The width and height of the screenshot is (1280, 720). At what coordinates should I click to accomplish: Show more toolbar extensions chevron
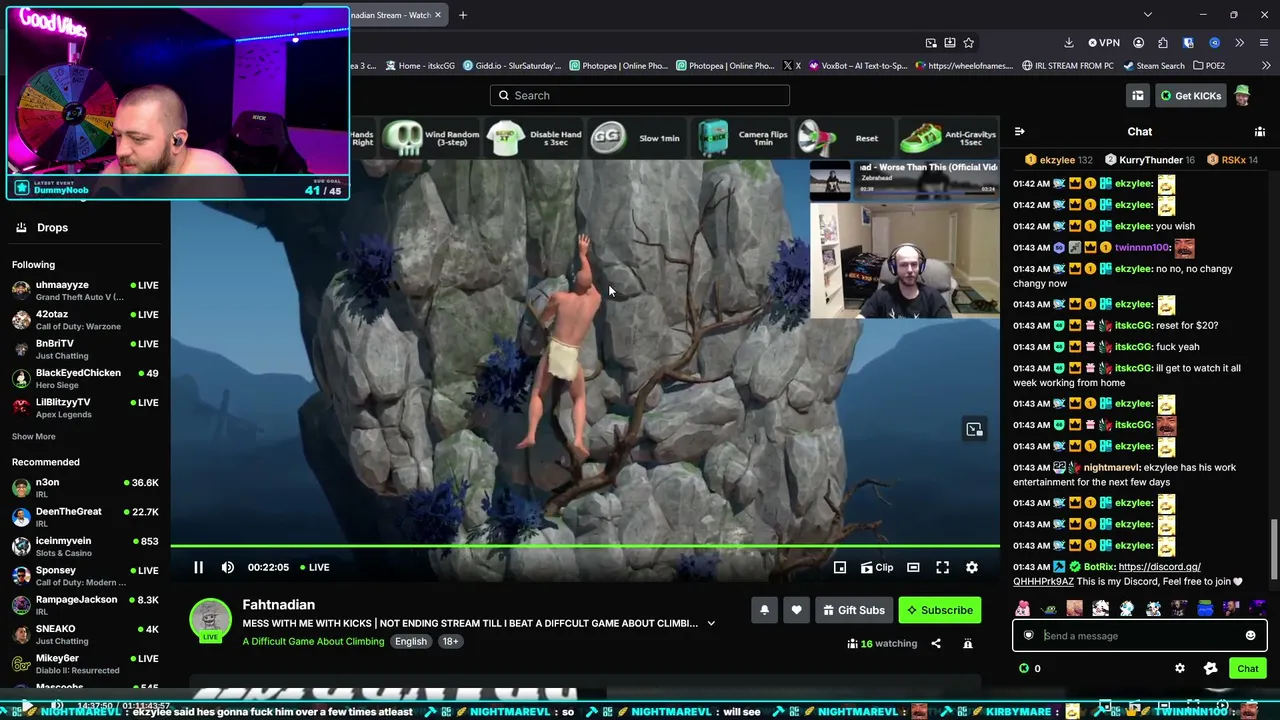click(x=1240, y=43)
